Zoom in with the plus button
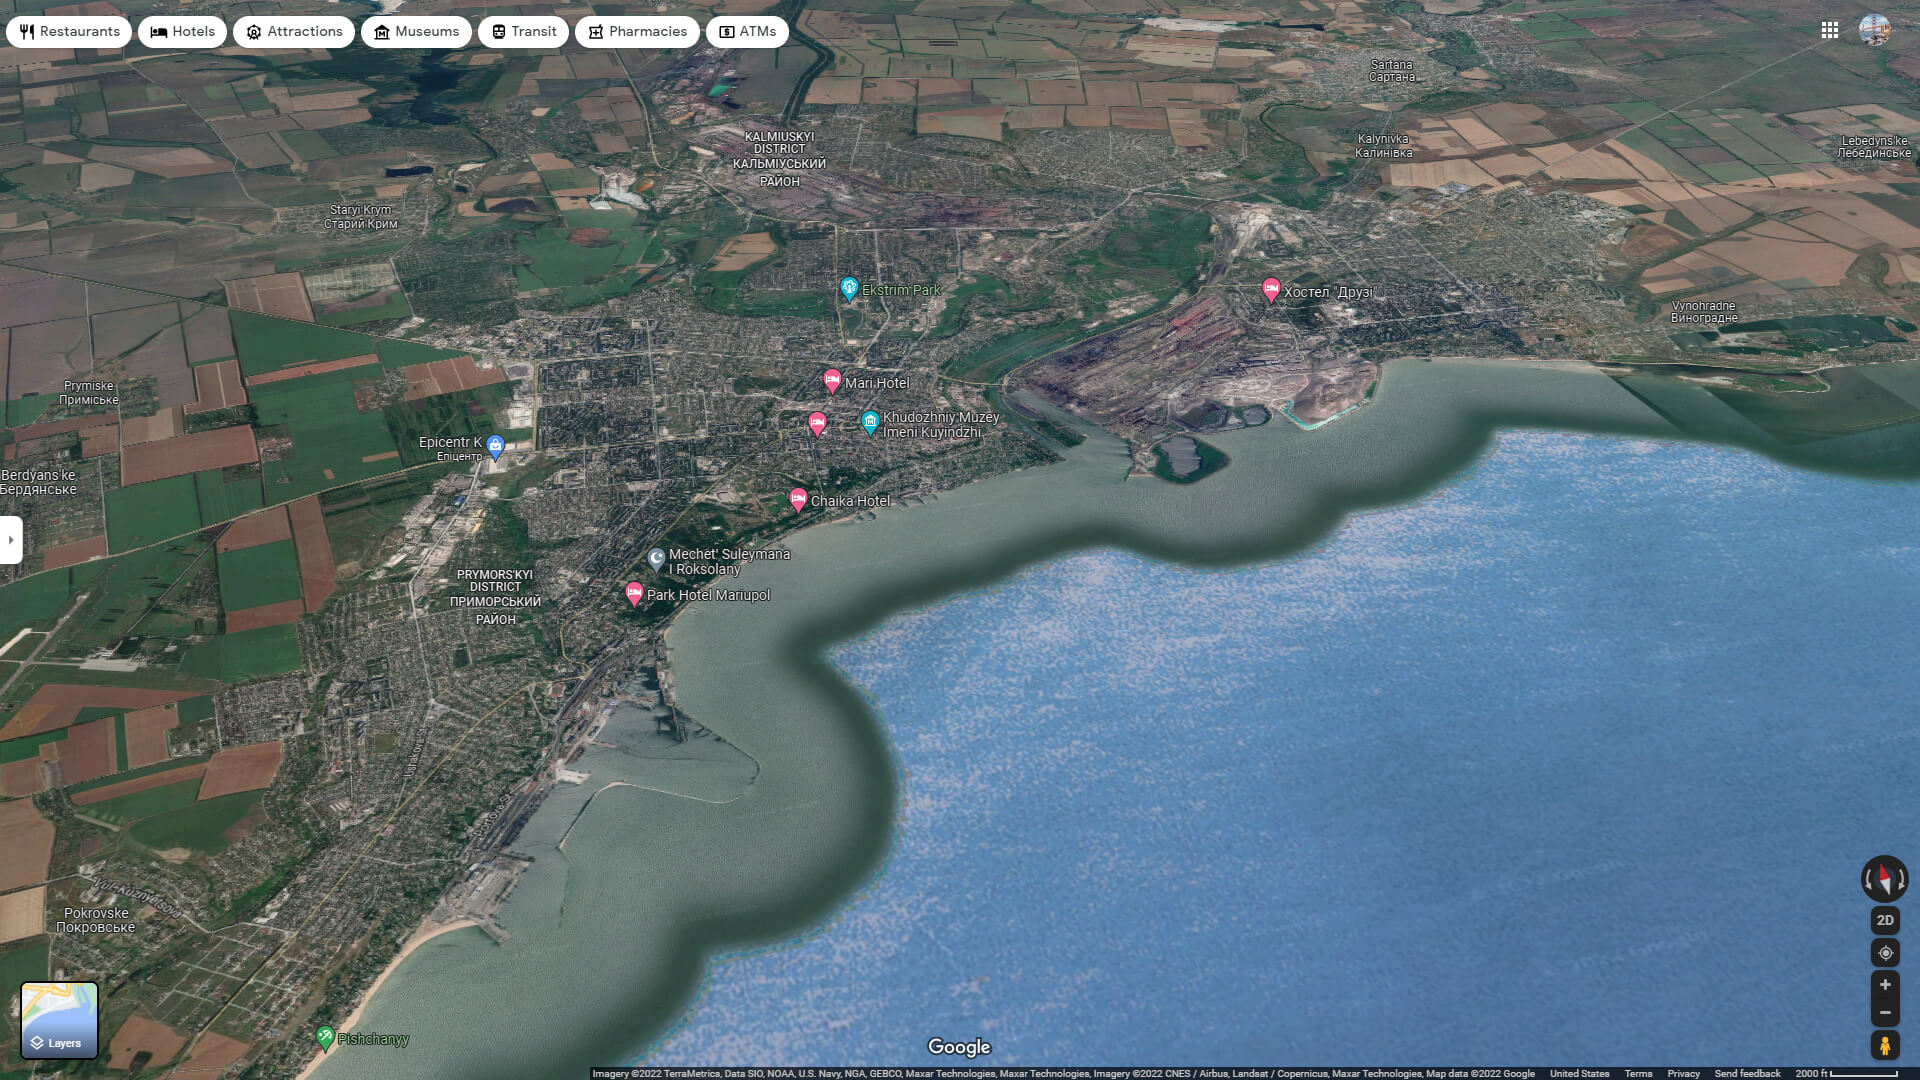Image resolution: width=1920 pixels, height=1080 pixels. point(1885,985)
